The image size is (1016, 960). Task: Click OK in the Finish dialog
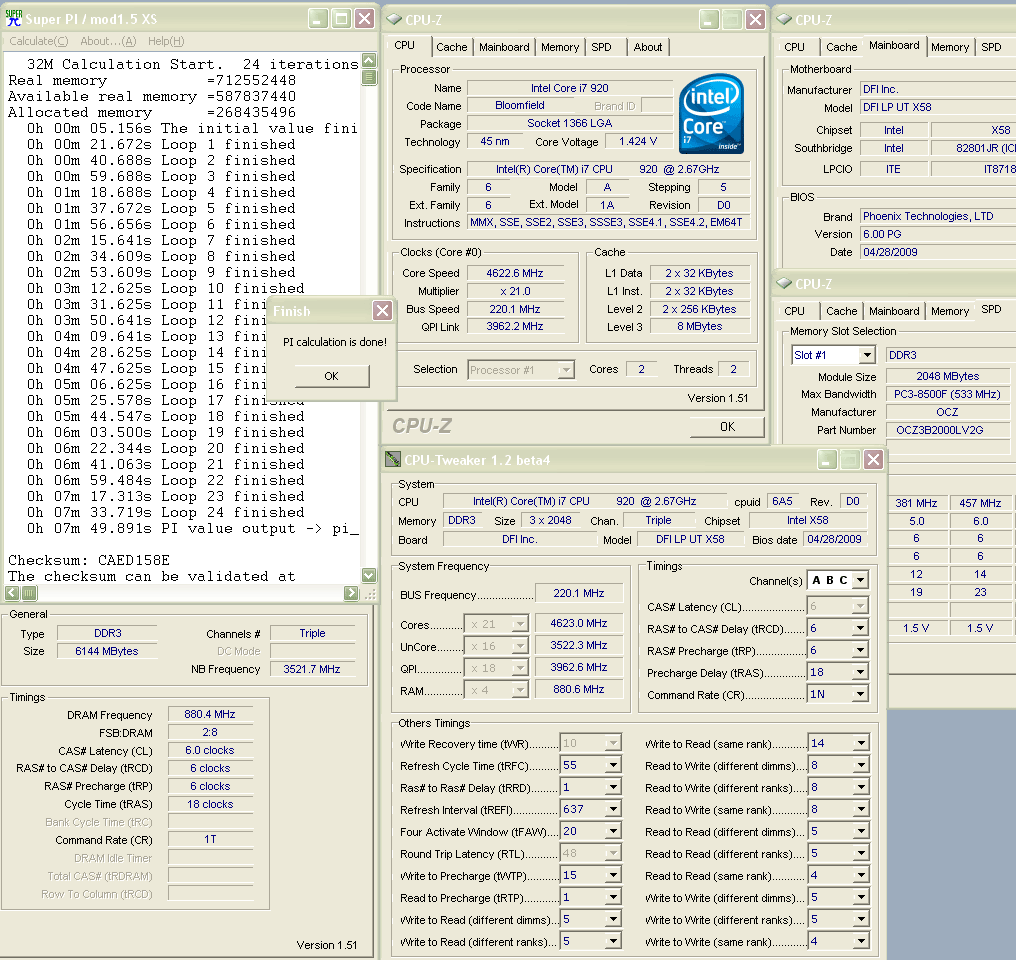coord(332,376)
